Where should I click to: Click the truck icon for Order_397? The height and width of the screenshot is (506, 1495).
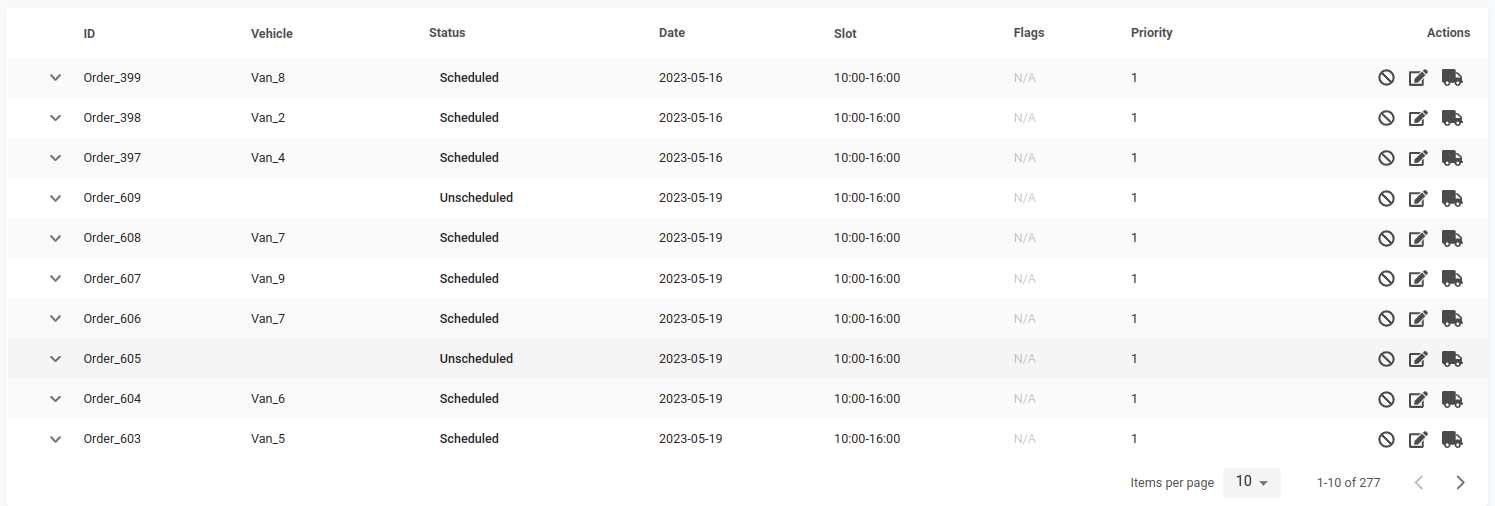[x=1452, y=158]
